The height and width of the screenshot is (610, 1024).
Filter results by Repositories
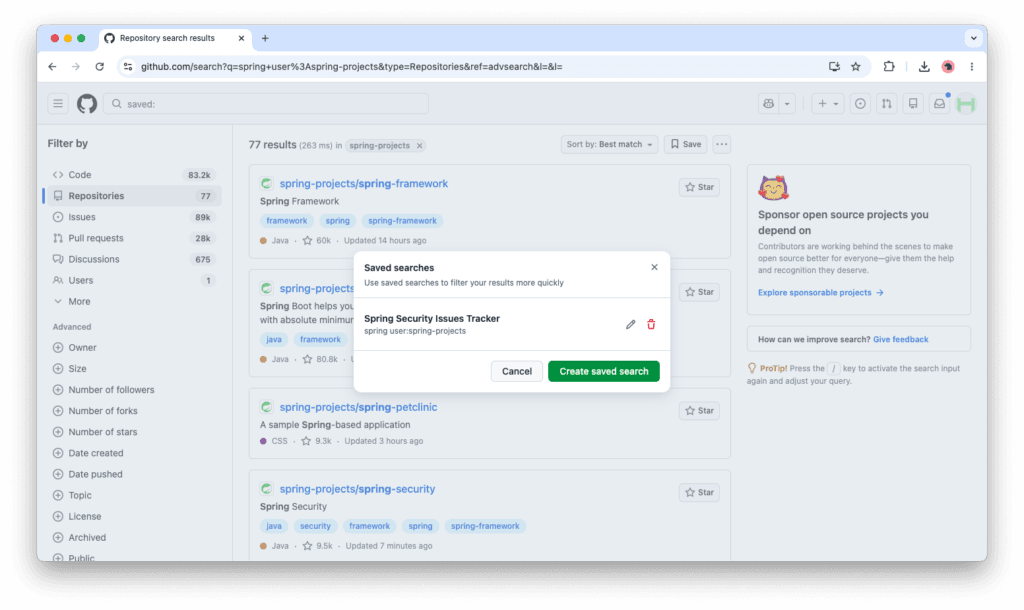(x=133, y=196)
